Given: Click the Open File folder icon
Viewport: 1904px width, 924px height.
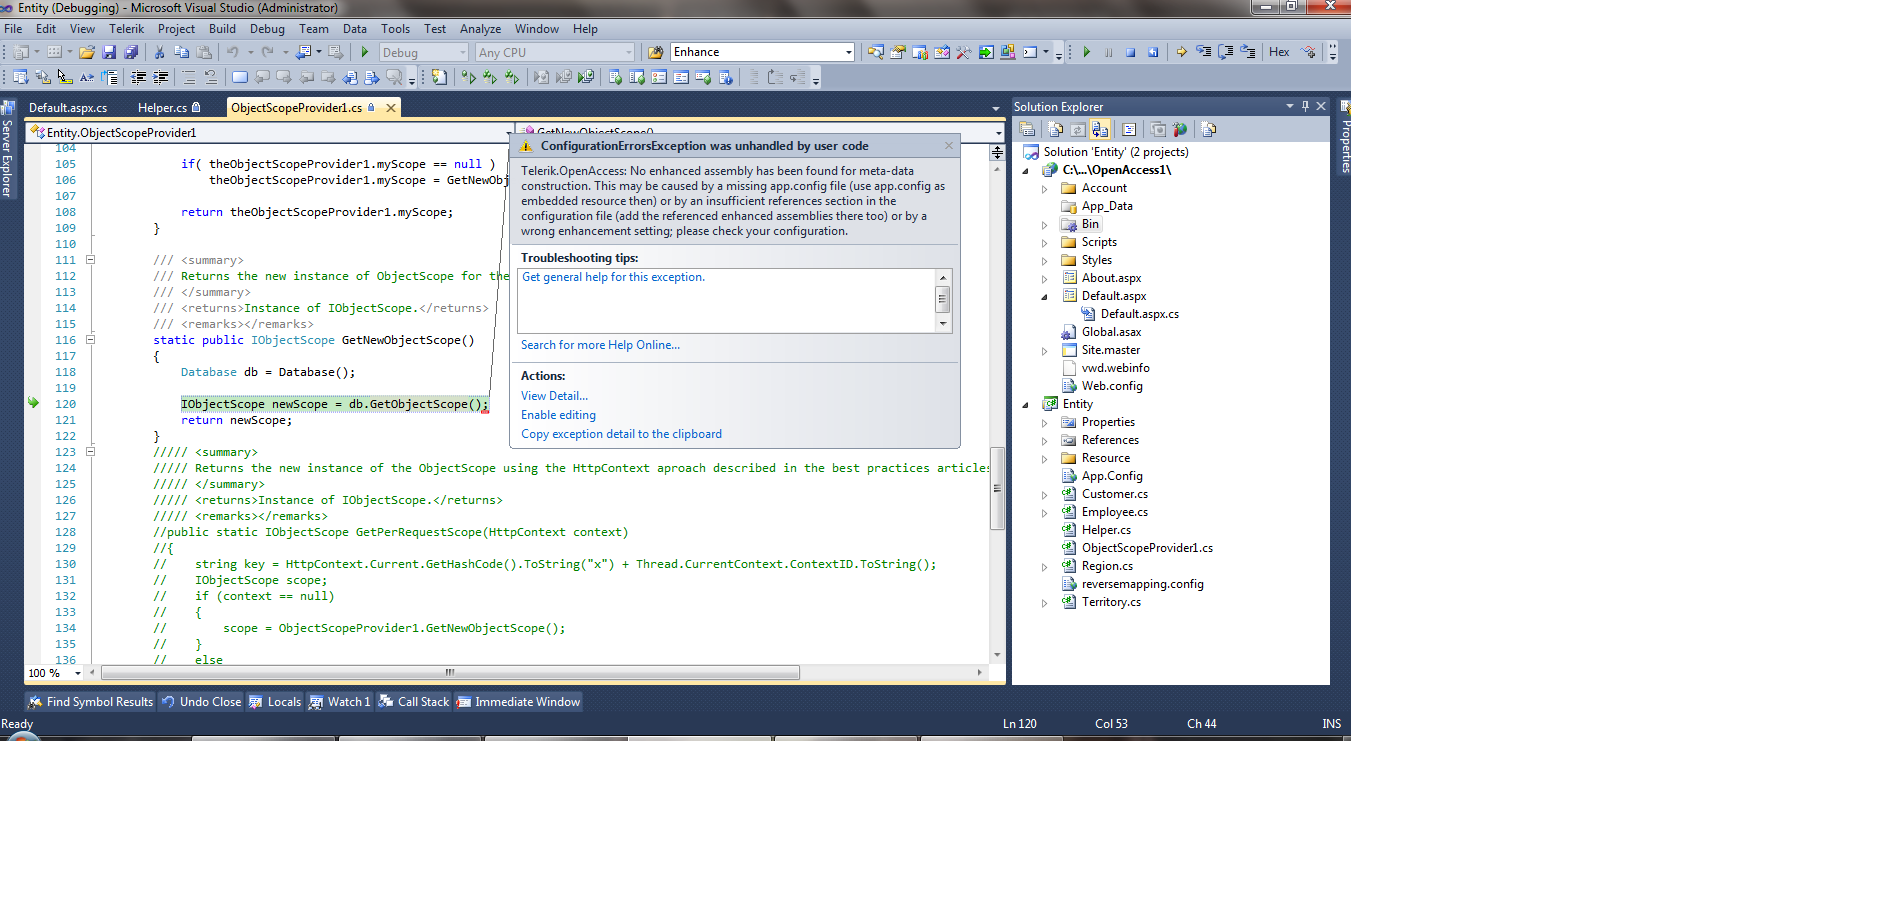Looking at the screenshot, I should tap(87, 52).
